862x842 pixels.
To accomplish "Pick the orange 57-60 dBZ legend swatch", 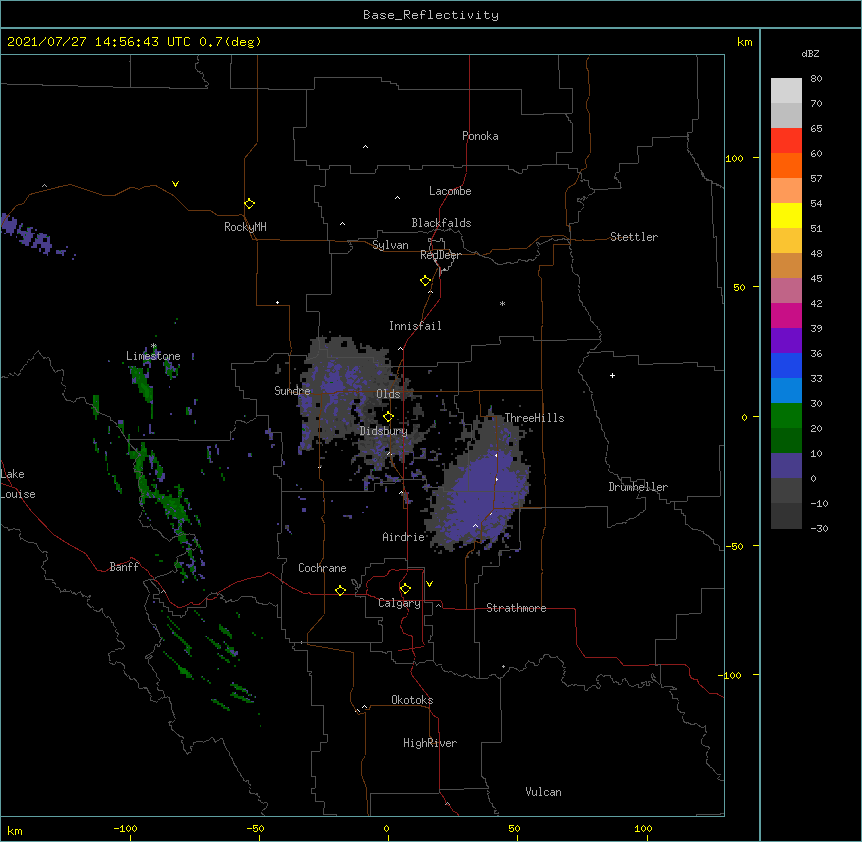I will 786,165.
